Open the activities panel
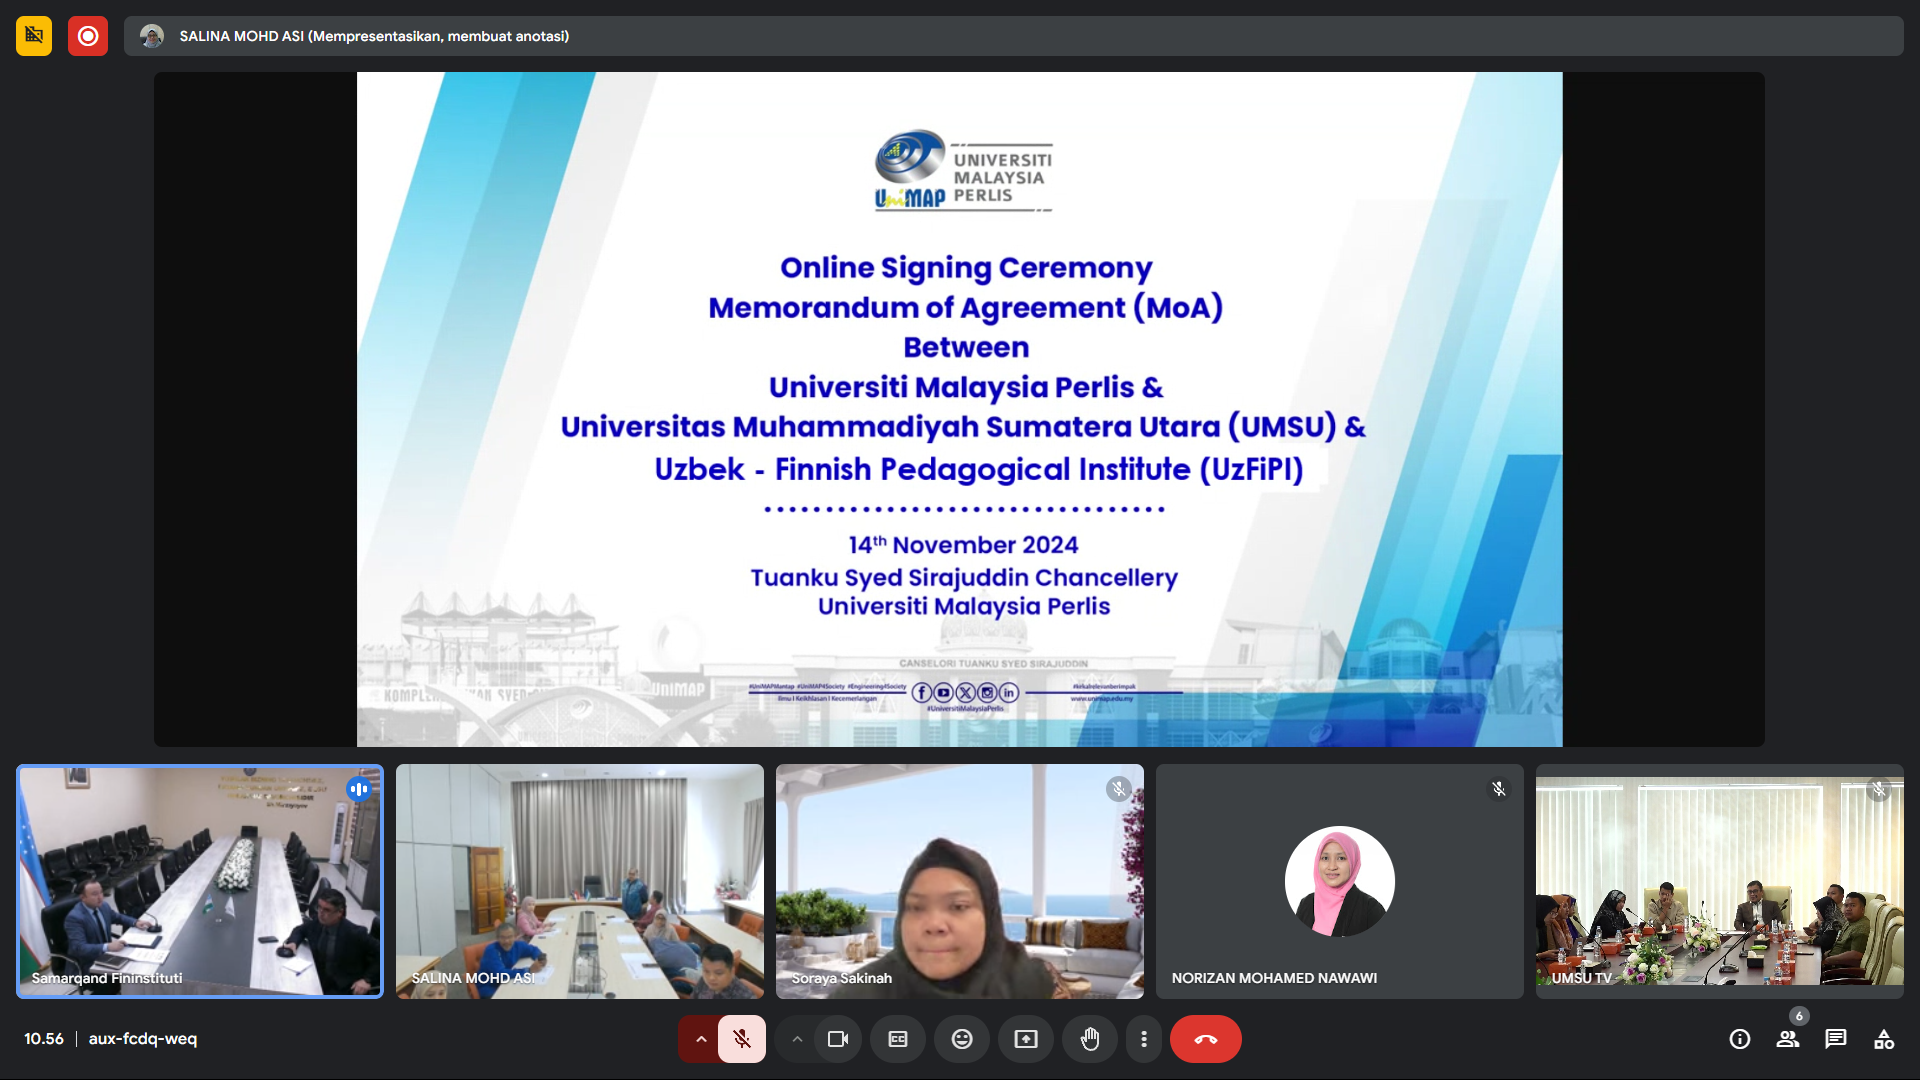This screenshot has width=1920, height=1080. 1884,1039
